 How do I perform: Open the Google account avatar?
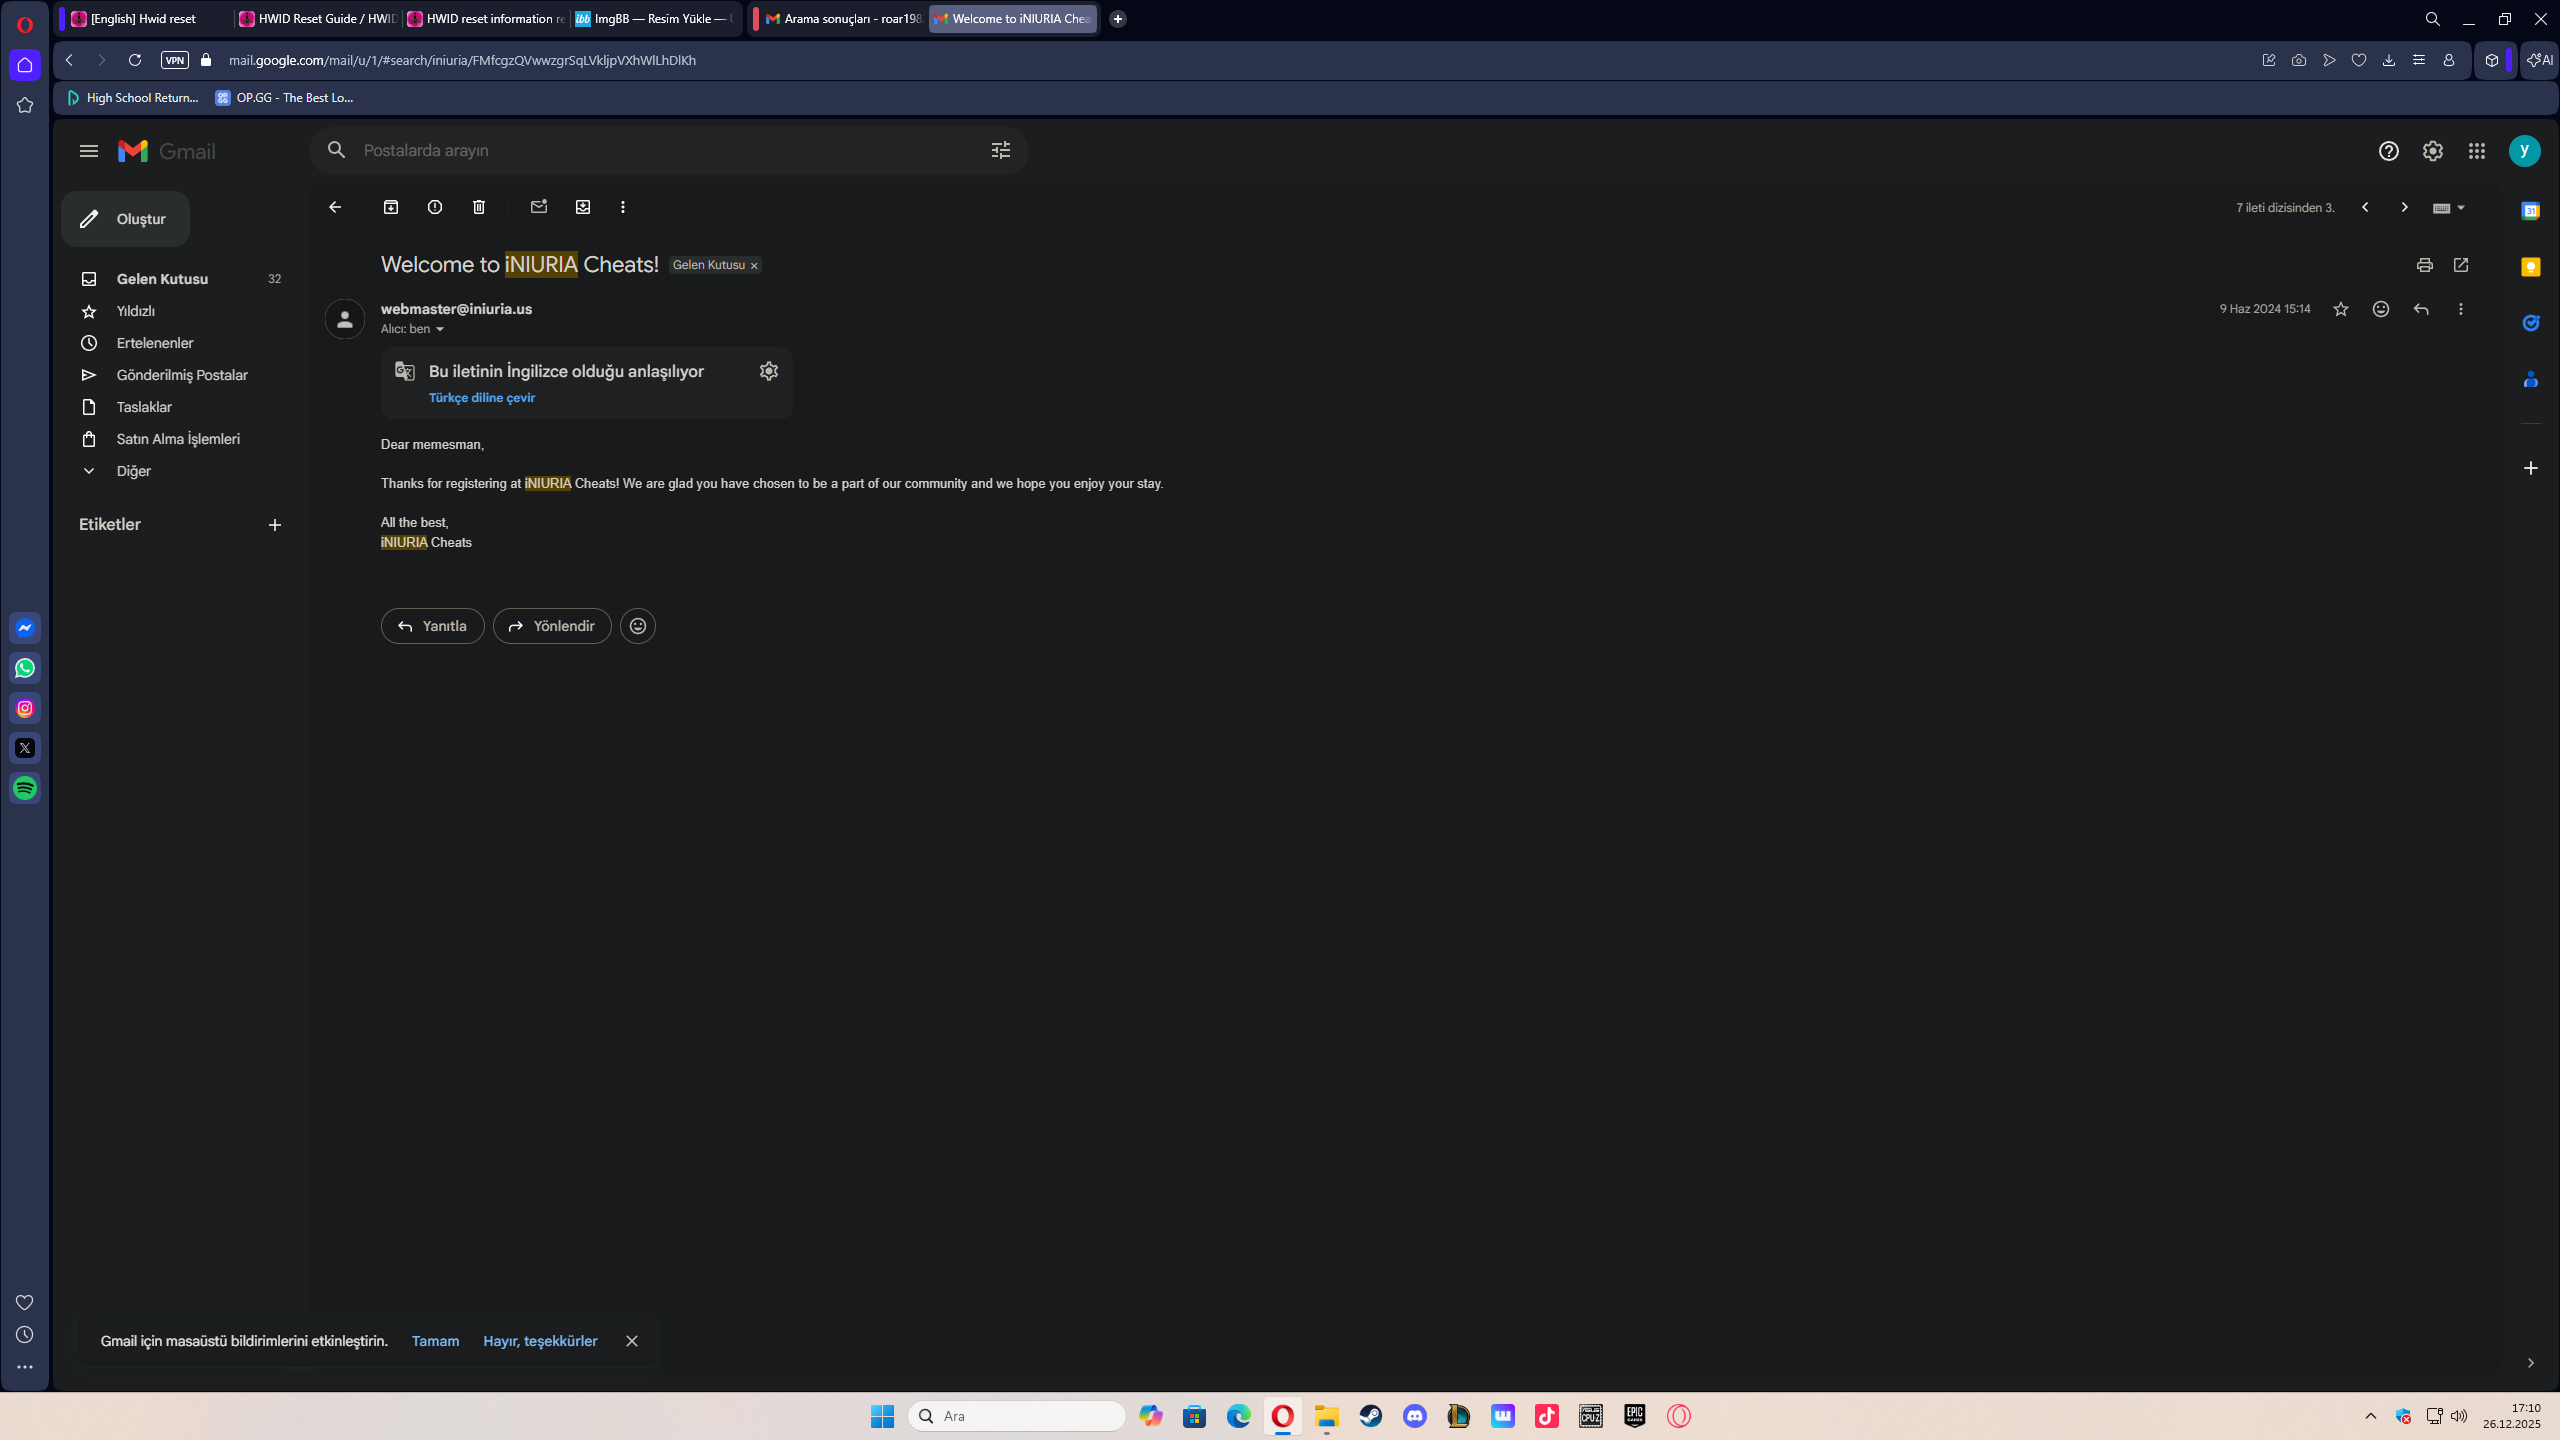(2525, 151)
